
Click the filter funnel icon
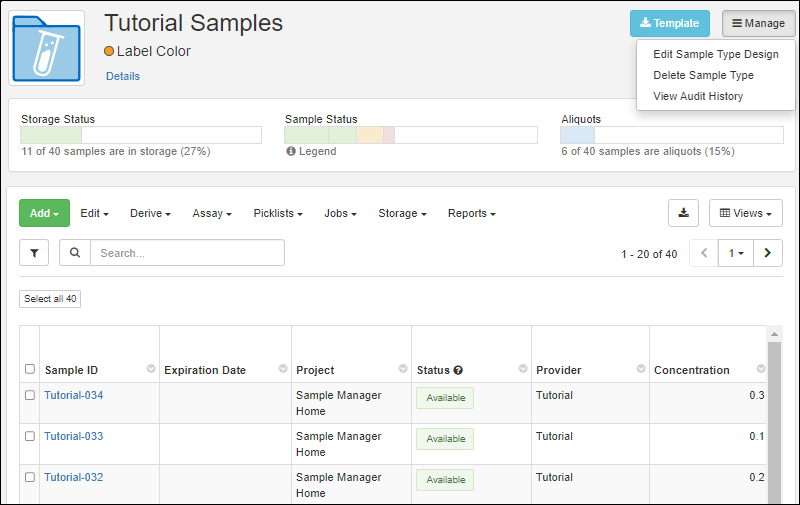(x=34, y=253)
